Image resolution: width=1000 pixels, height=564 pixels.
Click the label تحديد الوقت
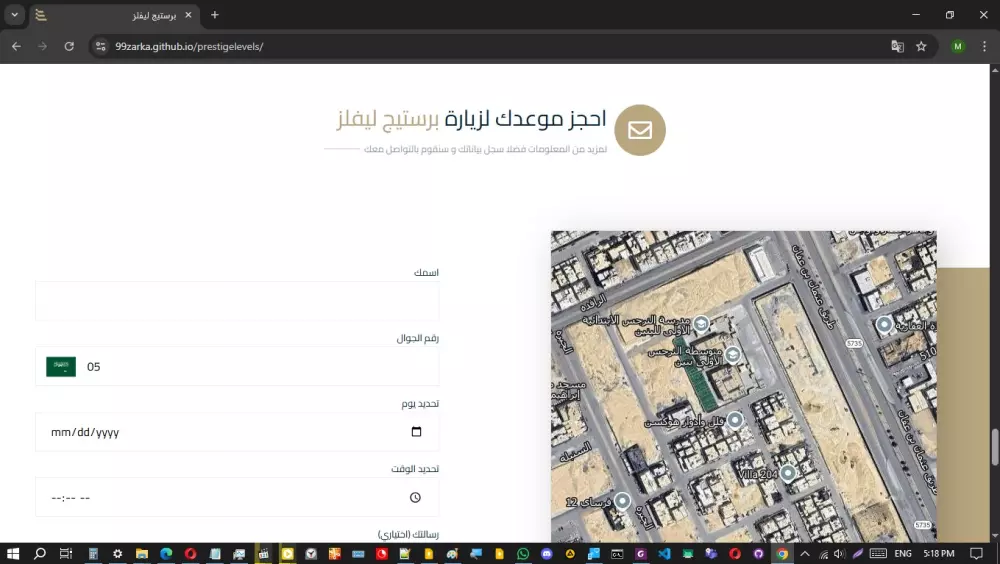415,469
